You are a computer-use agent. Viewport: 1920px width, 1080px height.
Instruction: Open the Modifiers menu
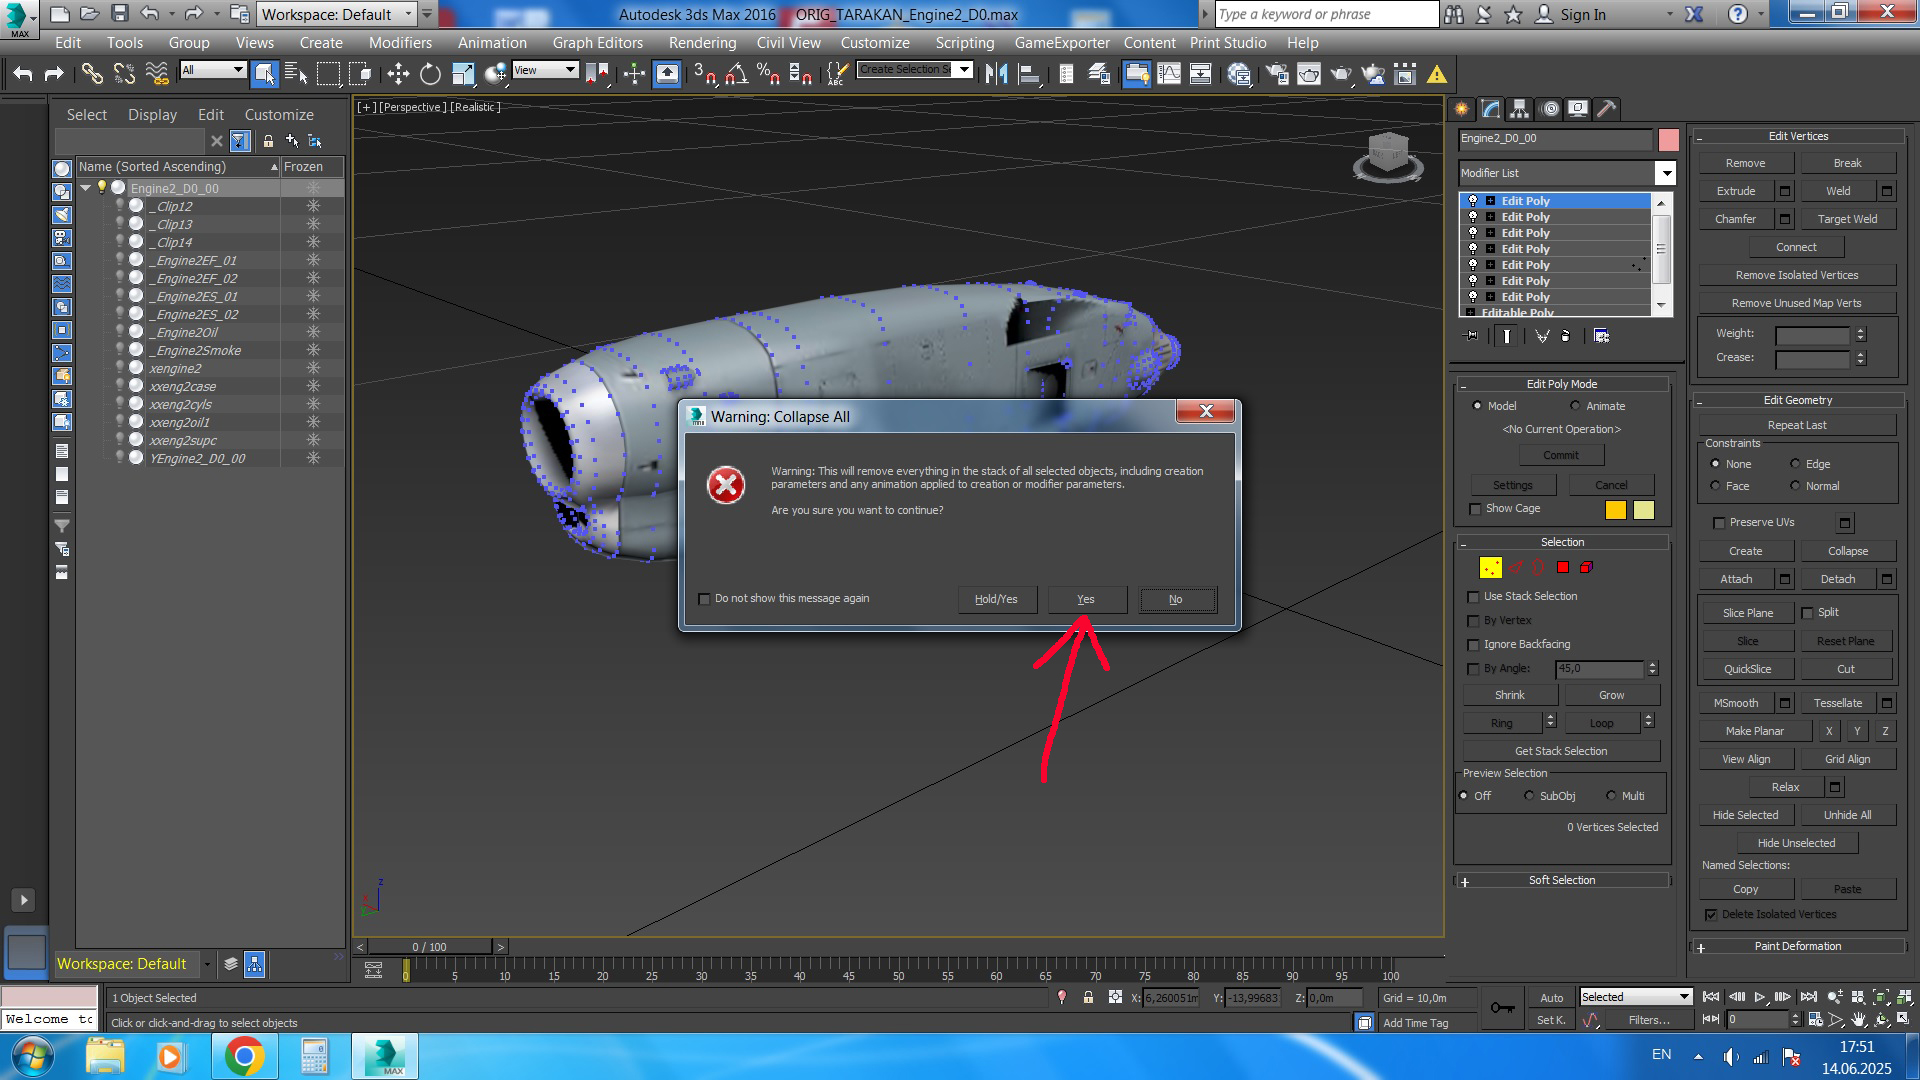coord(400,43)
